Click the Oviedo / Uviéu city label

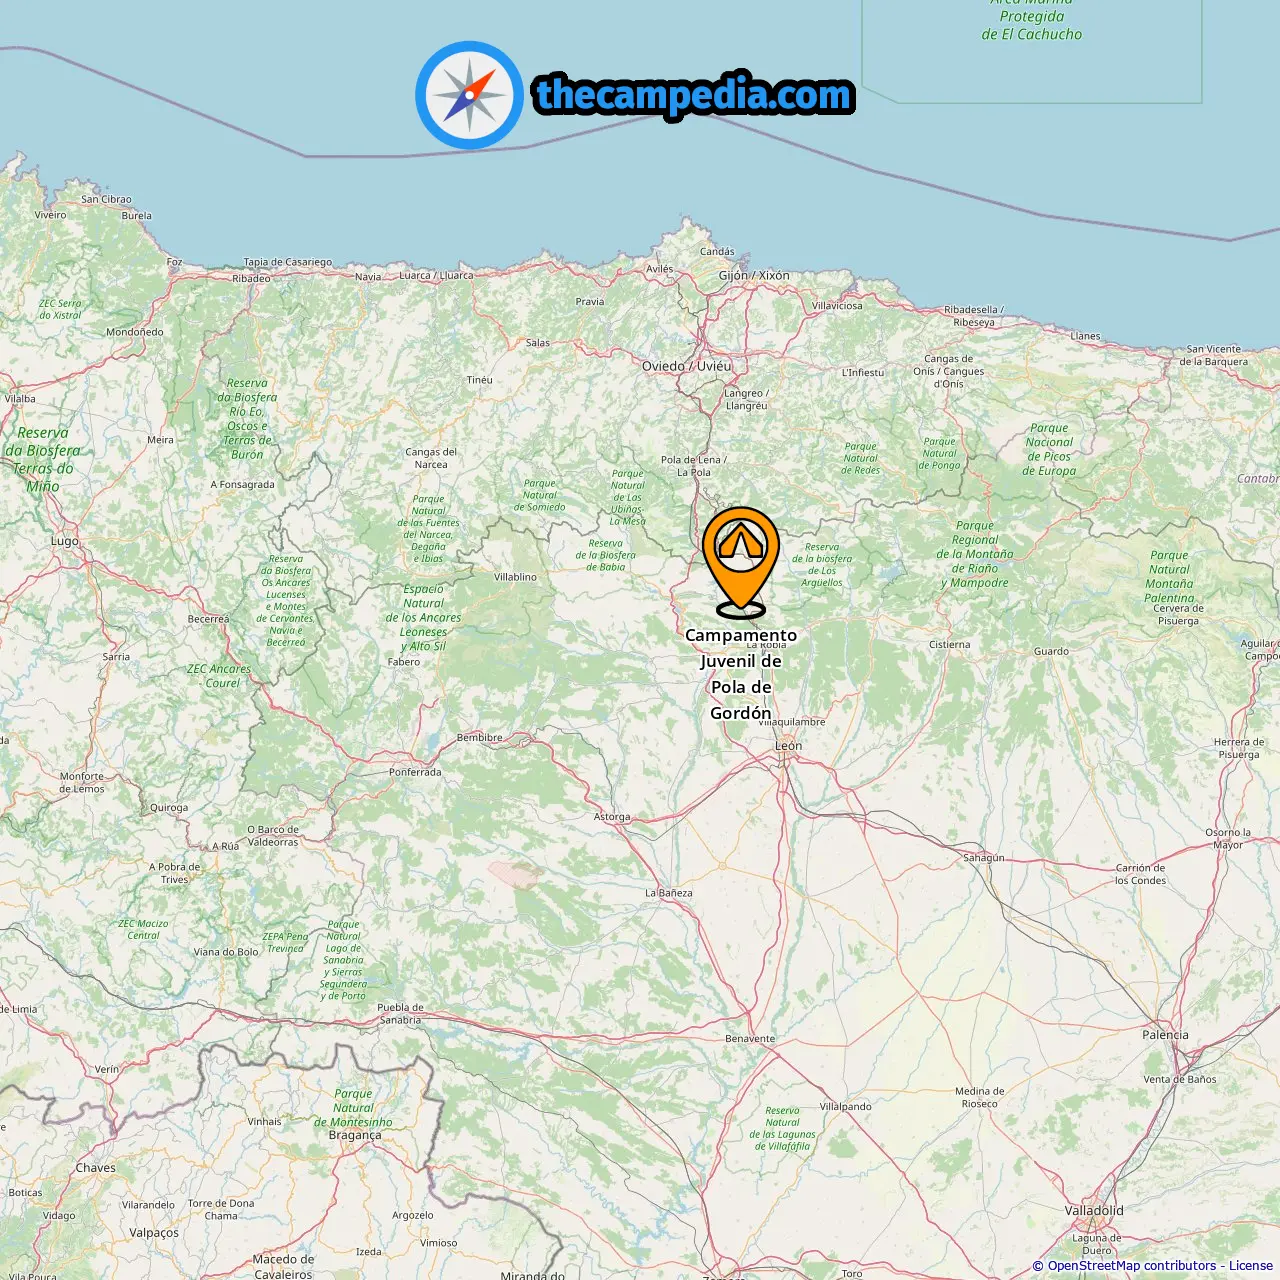point(687,366)
